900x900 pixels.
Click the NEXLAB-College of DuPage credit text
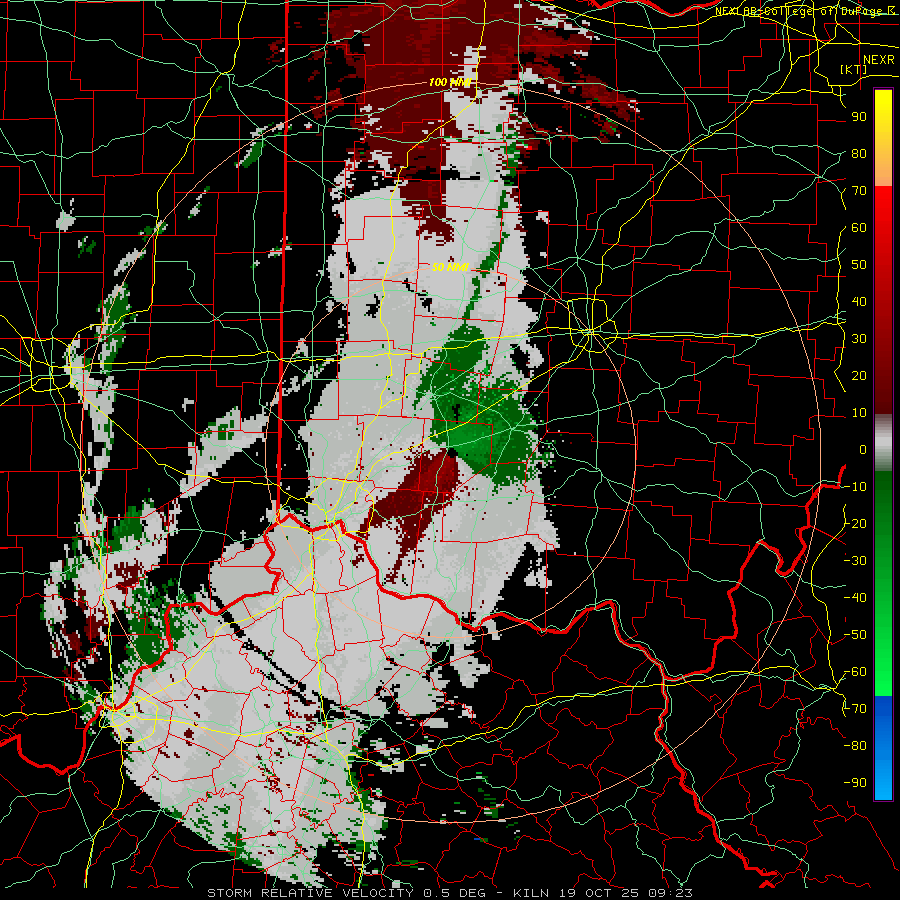tap(804, 11)
